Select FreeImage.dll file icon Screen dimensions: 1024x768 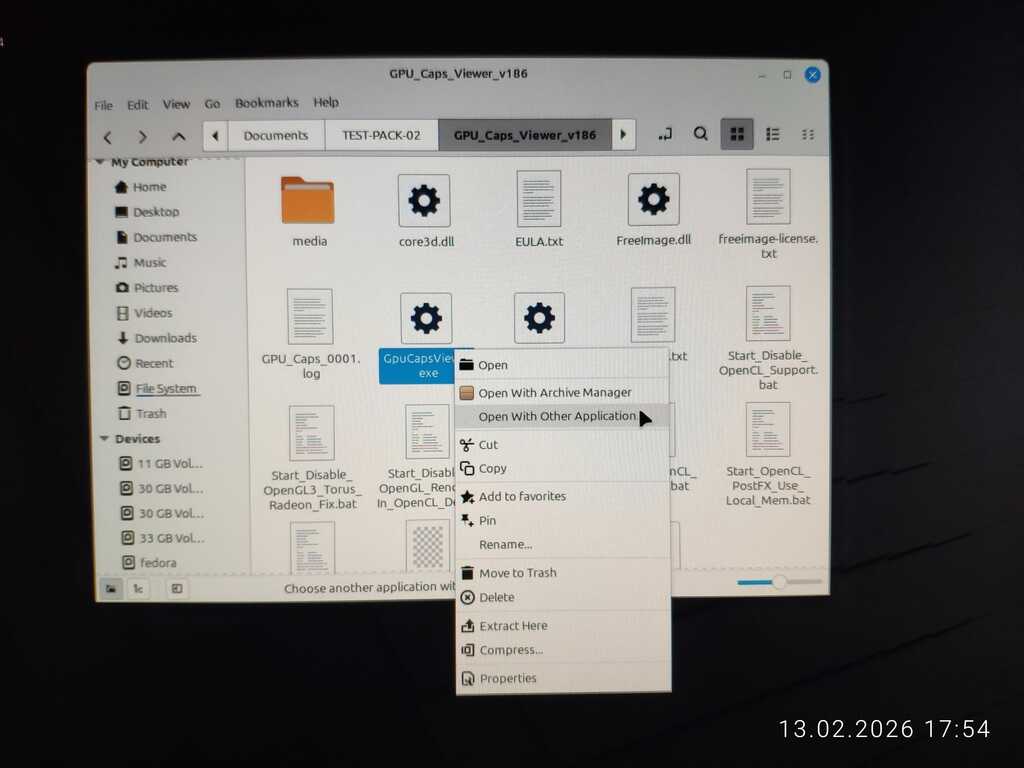point(653,199)
